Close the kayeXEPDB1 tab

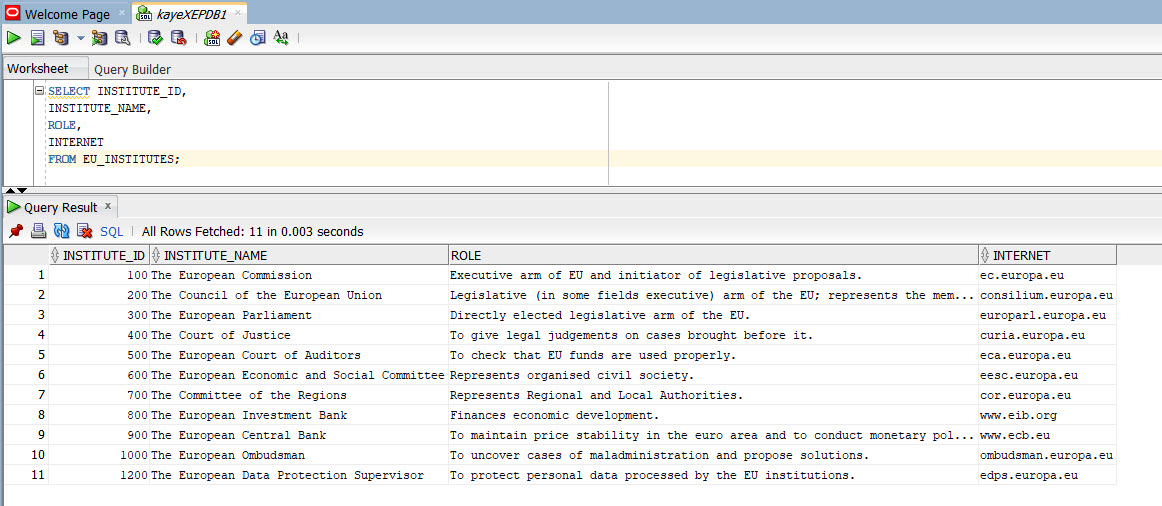237,13
